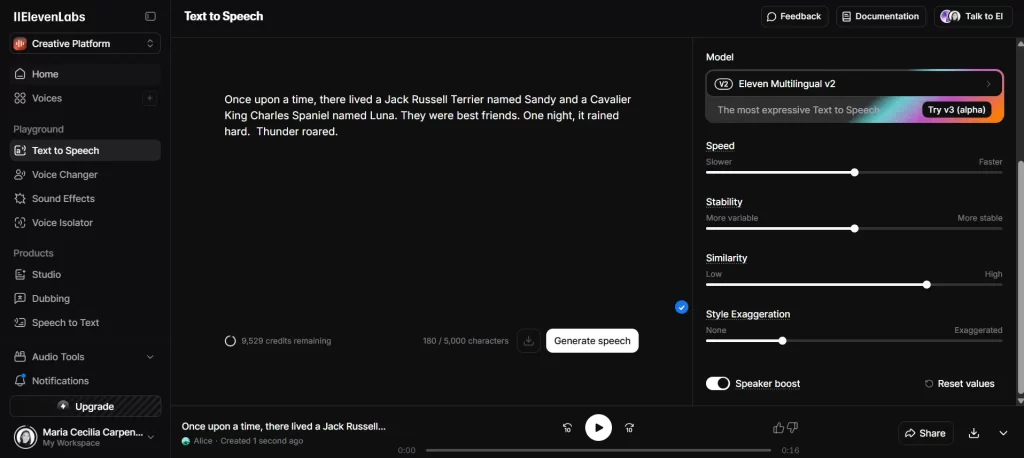1024x458 pixels.
Task: Click the blue checkmark badge
Action: coord(681,307)
